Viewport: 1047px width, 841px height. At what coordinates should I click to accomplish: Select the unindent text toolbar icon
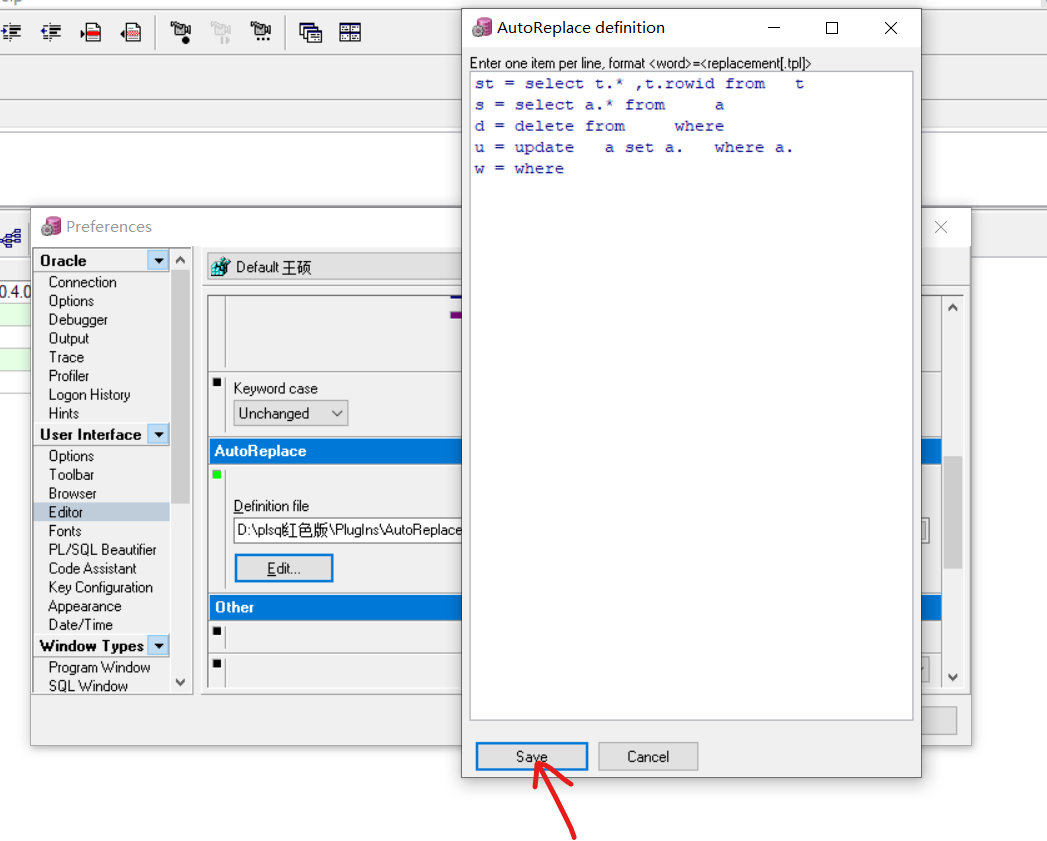(x=50, y=32)
